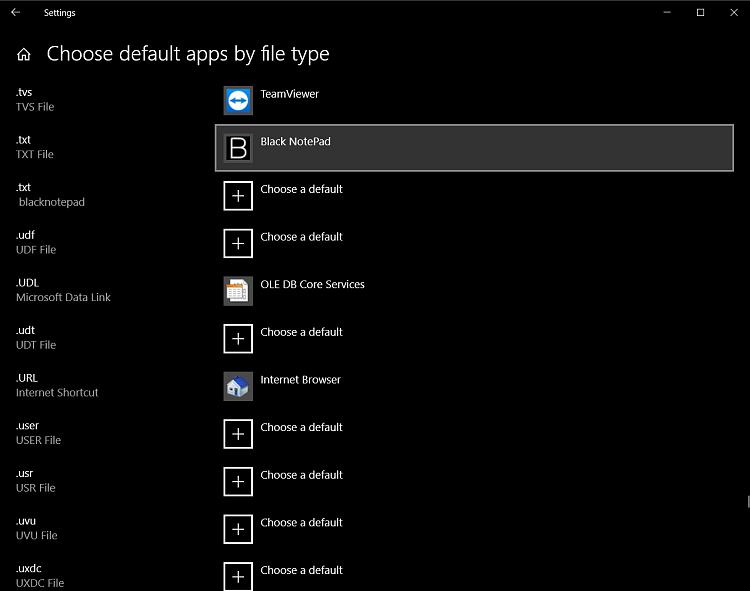Change OLE DB Core Services default
750x591 pixels.
coord(474,291)
